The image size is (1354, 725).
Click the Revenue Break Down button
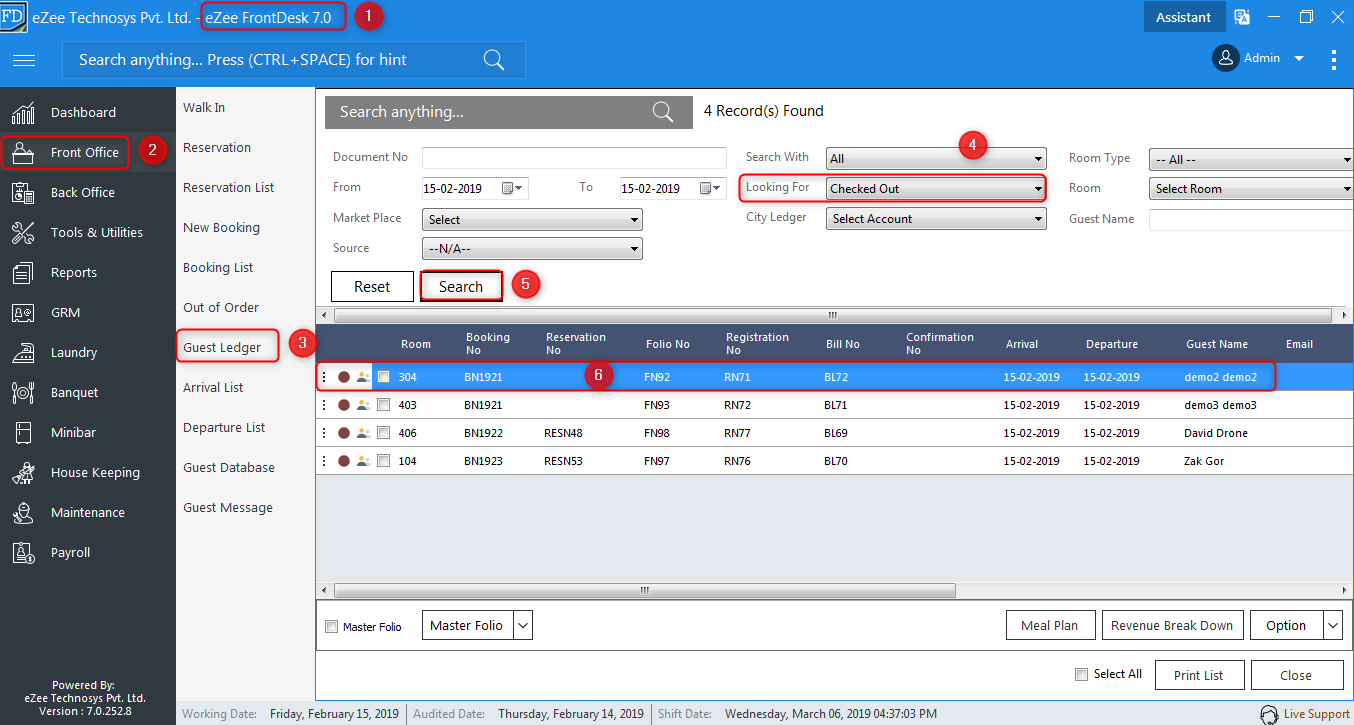pyautogui.click(x=1173, y=625)
